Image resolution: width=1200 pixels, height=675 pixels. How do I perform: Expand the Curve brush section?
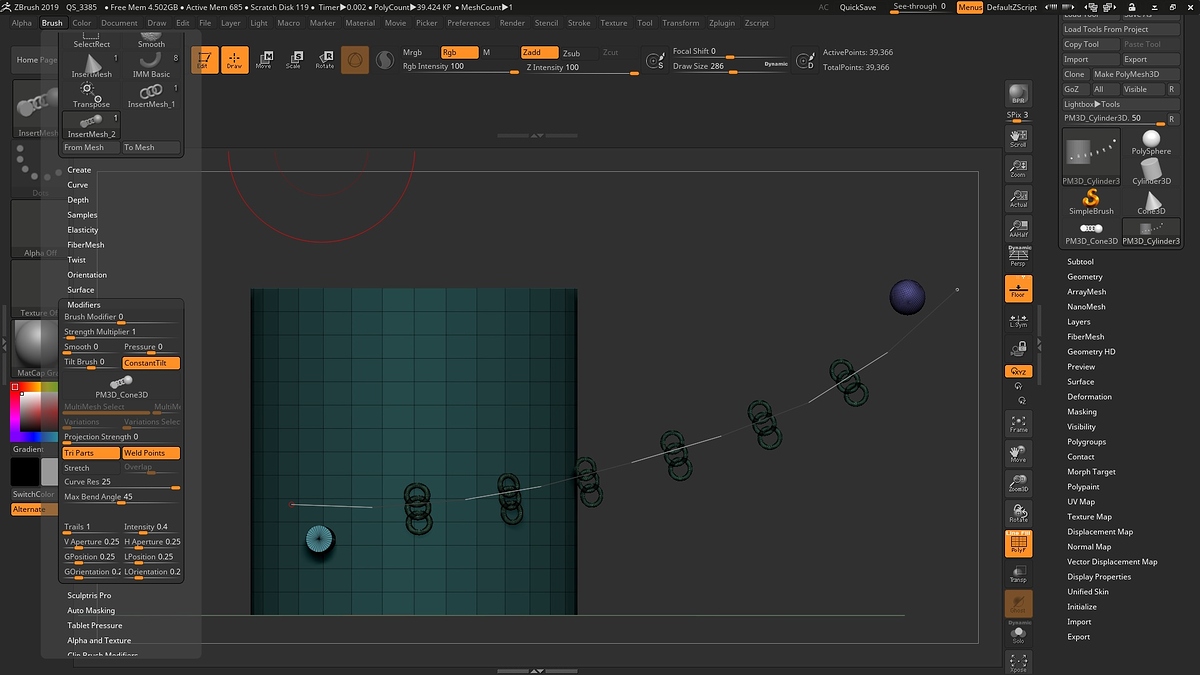(78, 185)
